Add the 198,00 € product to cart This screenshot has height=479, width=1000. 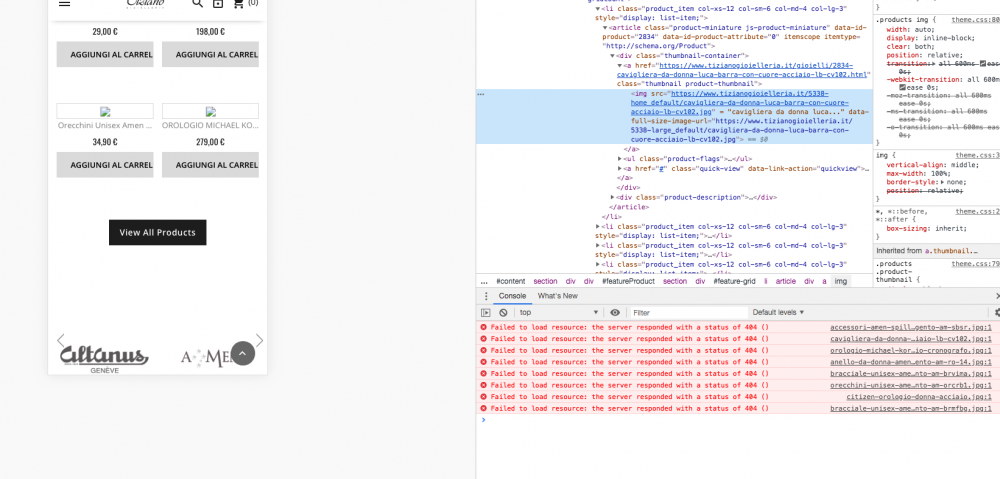pyautogui.click(x=210, y=54)
